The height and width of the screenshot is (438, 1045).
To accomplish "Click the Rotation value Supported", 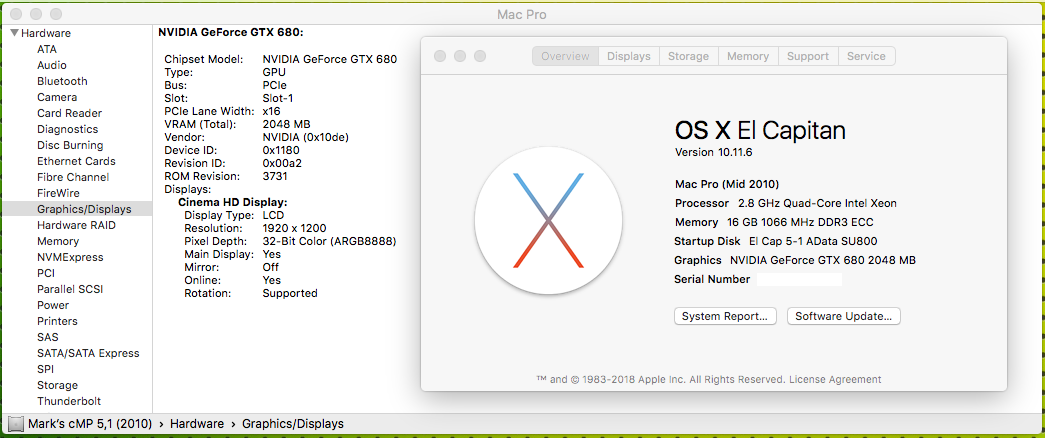I will [290, 293].
